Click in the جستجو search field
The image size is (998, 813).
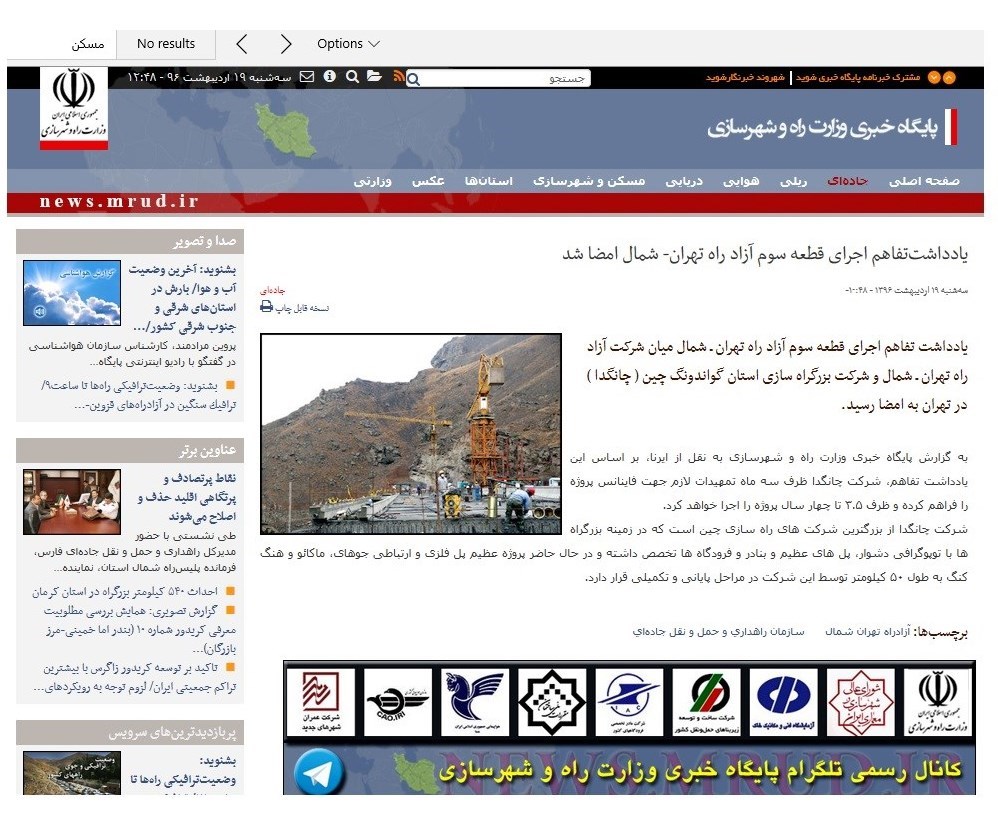click(x=505, y=78)
